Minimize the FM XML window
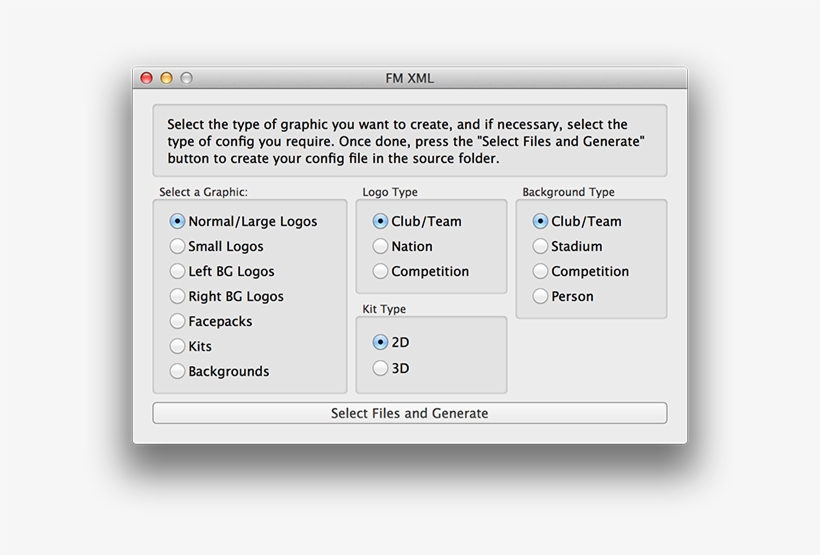 tap(166, 78)
